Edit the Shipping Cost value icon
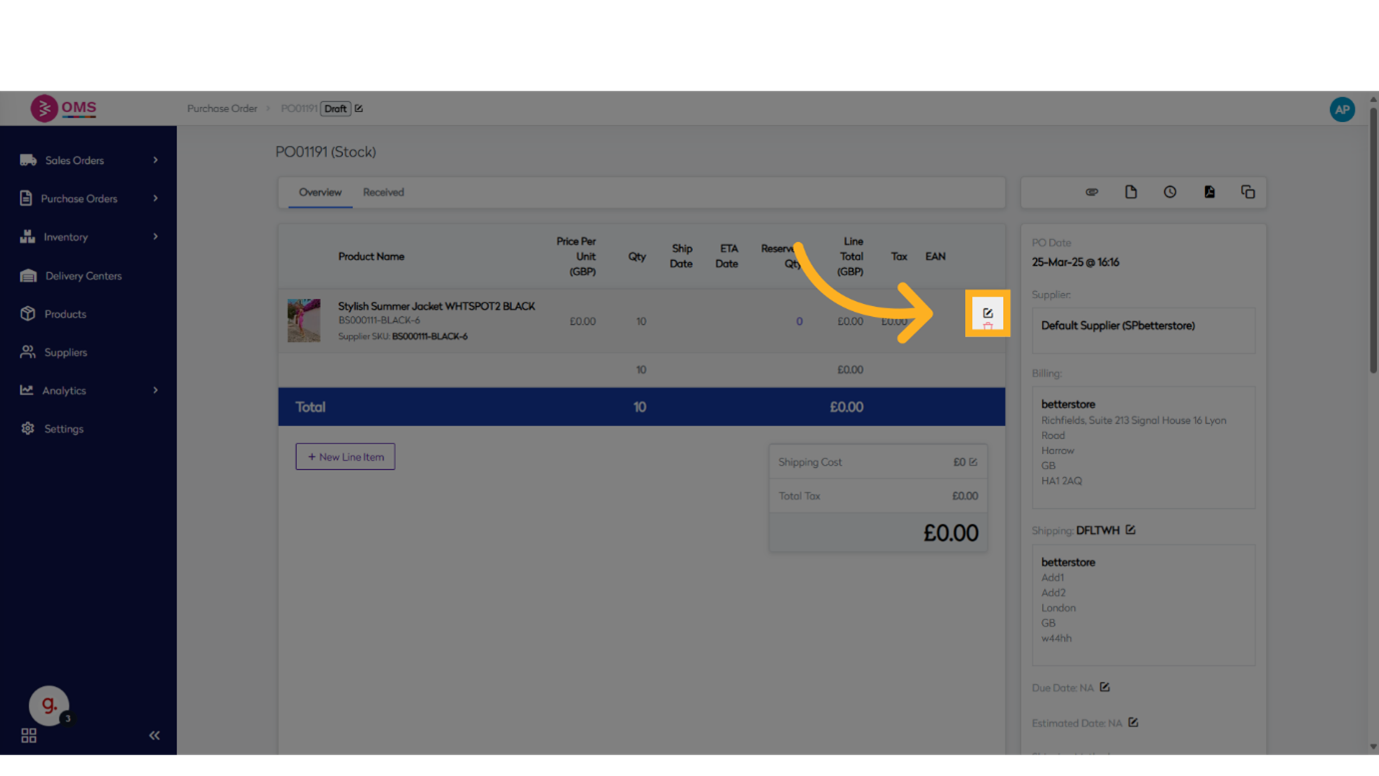This screenshot has width=1379, height=776. (973, 462)
